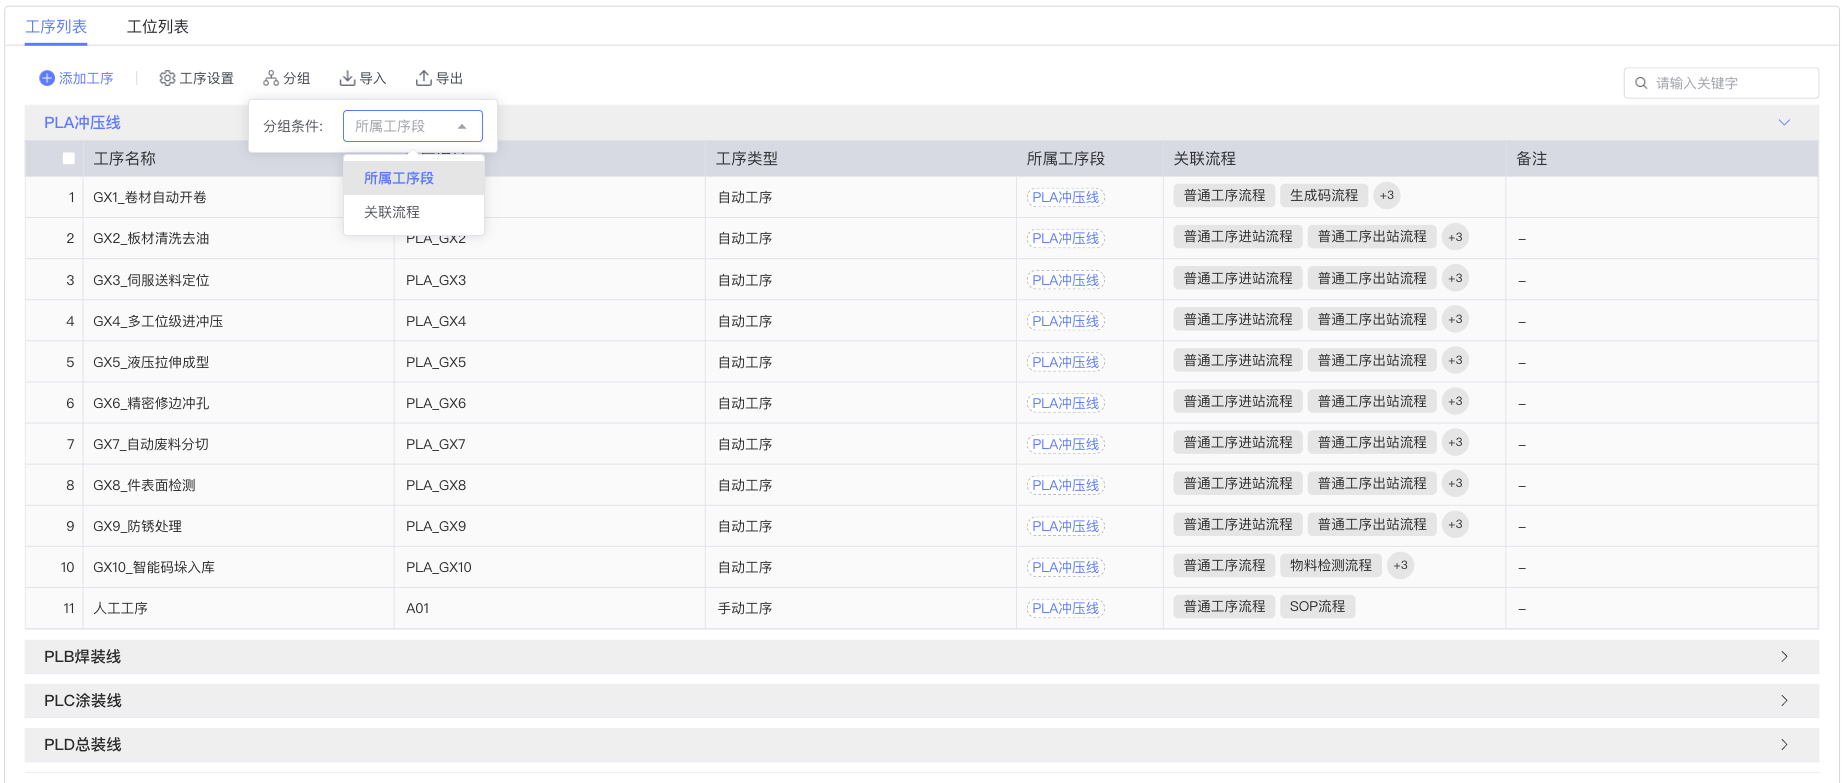Switch to the 工位列表 tab
Screen dimensions: 1844x783
click(158, 27)
